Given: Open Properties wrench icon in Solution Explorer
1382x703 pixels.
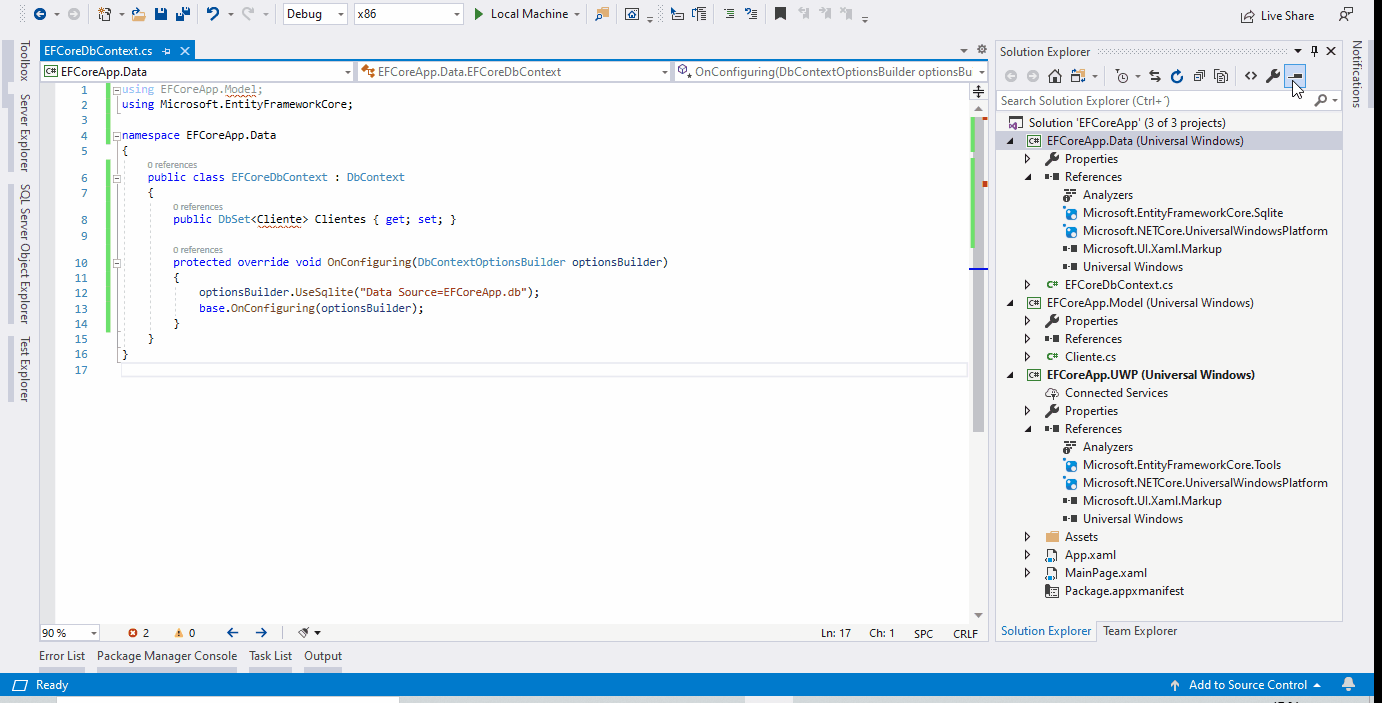Looking at the screenshot, I should [1273, 76].
